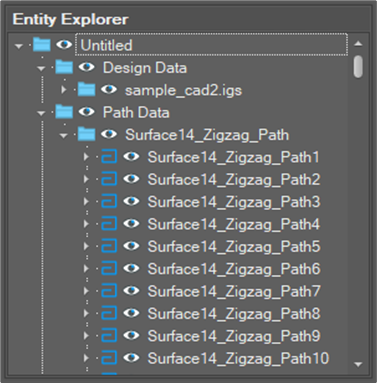Click the scrollbar up arrow
This screenshot has height=383, width=377.
pos(358,44)
